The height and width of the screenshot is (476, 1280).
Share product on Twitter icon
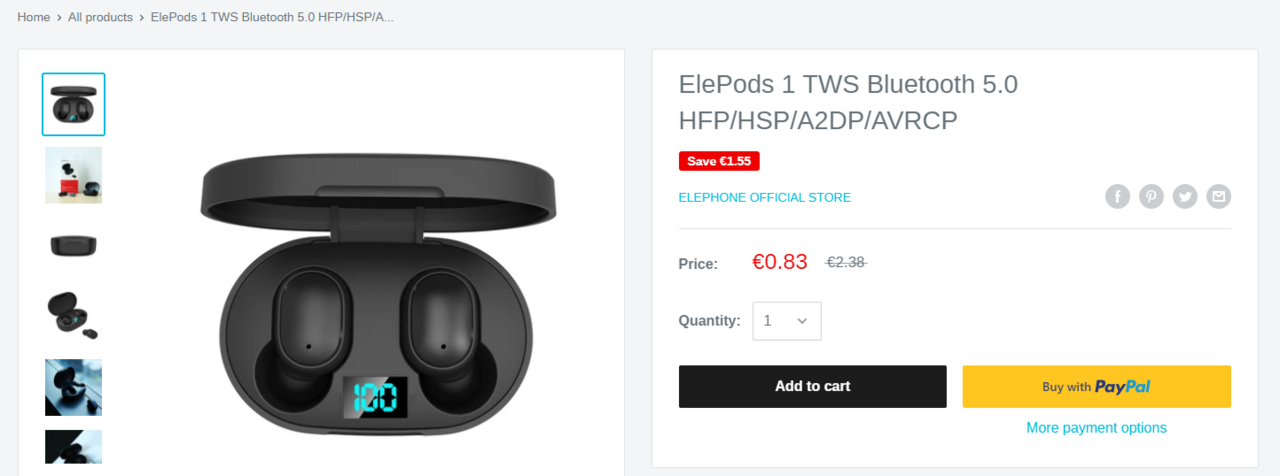click(1185, 196)
